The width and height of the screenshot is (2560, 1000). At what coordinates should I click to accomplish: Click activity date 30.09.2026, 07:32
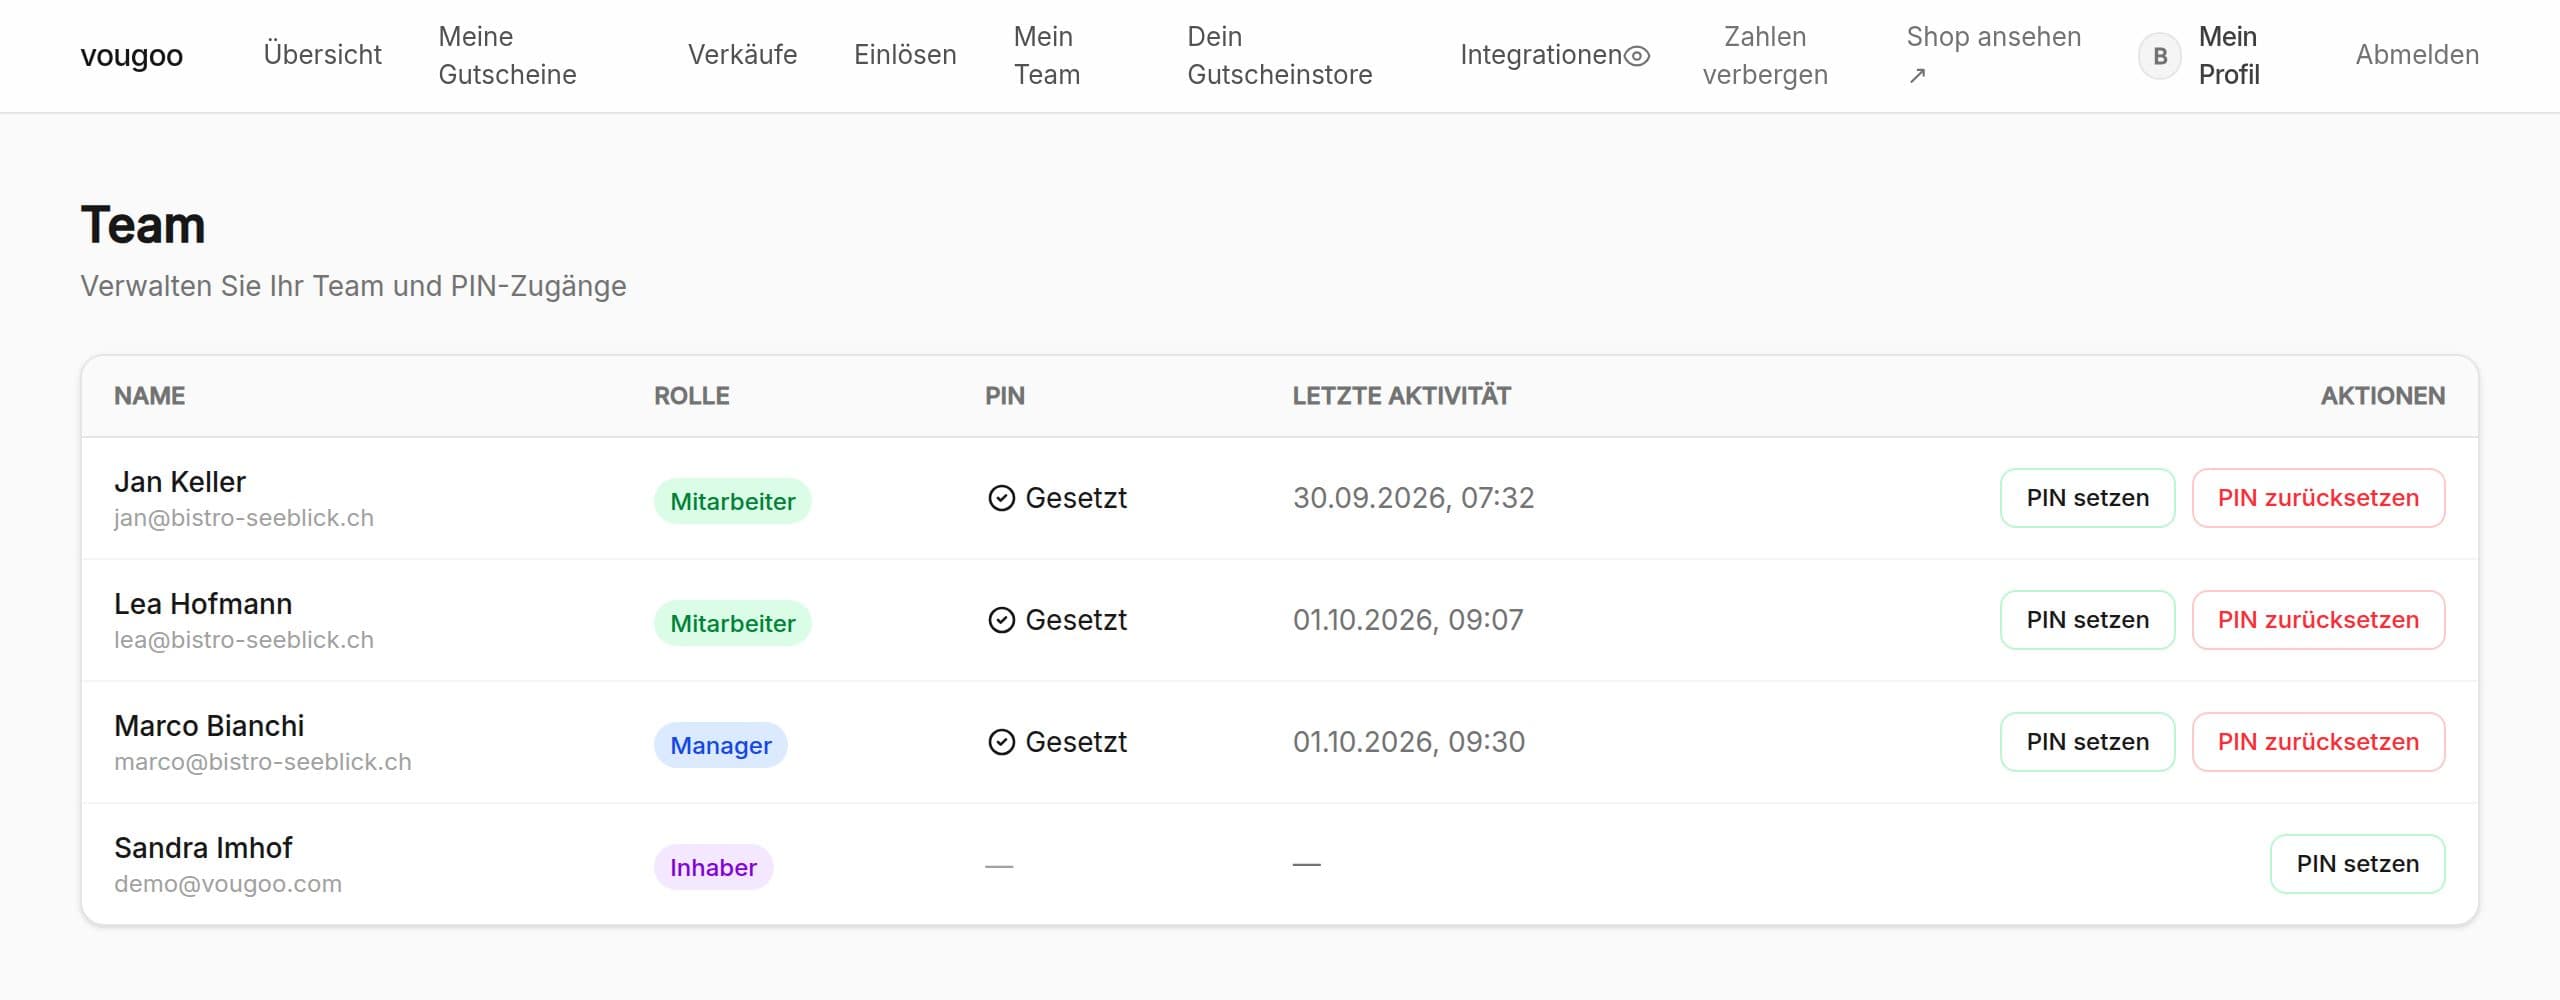pos(1413,498)
